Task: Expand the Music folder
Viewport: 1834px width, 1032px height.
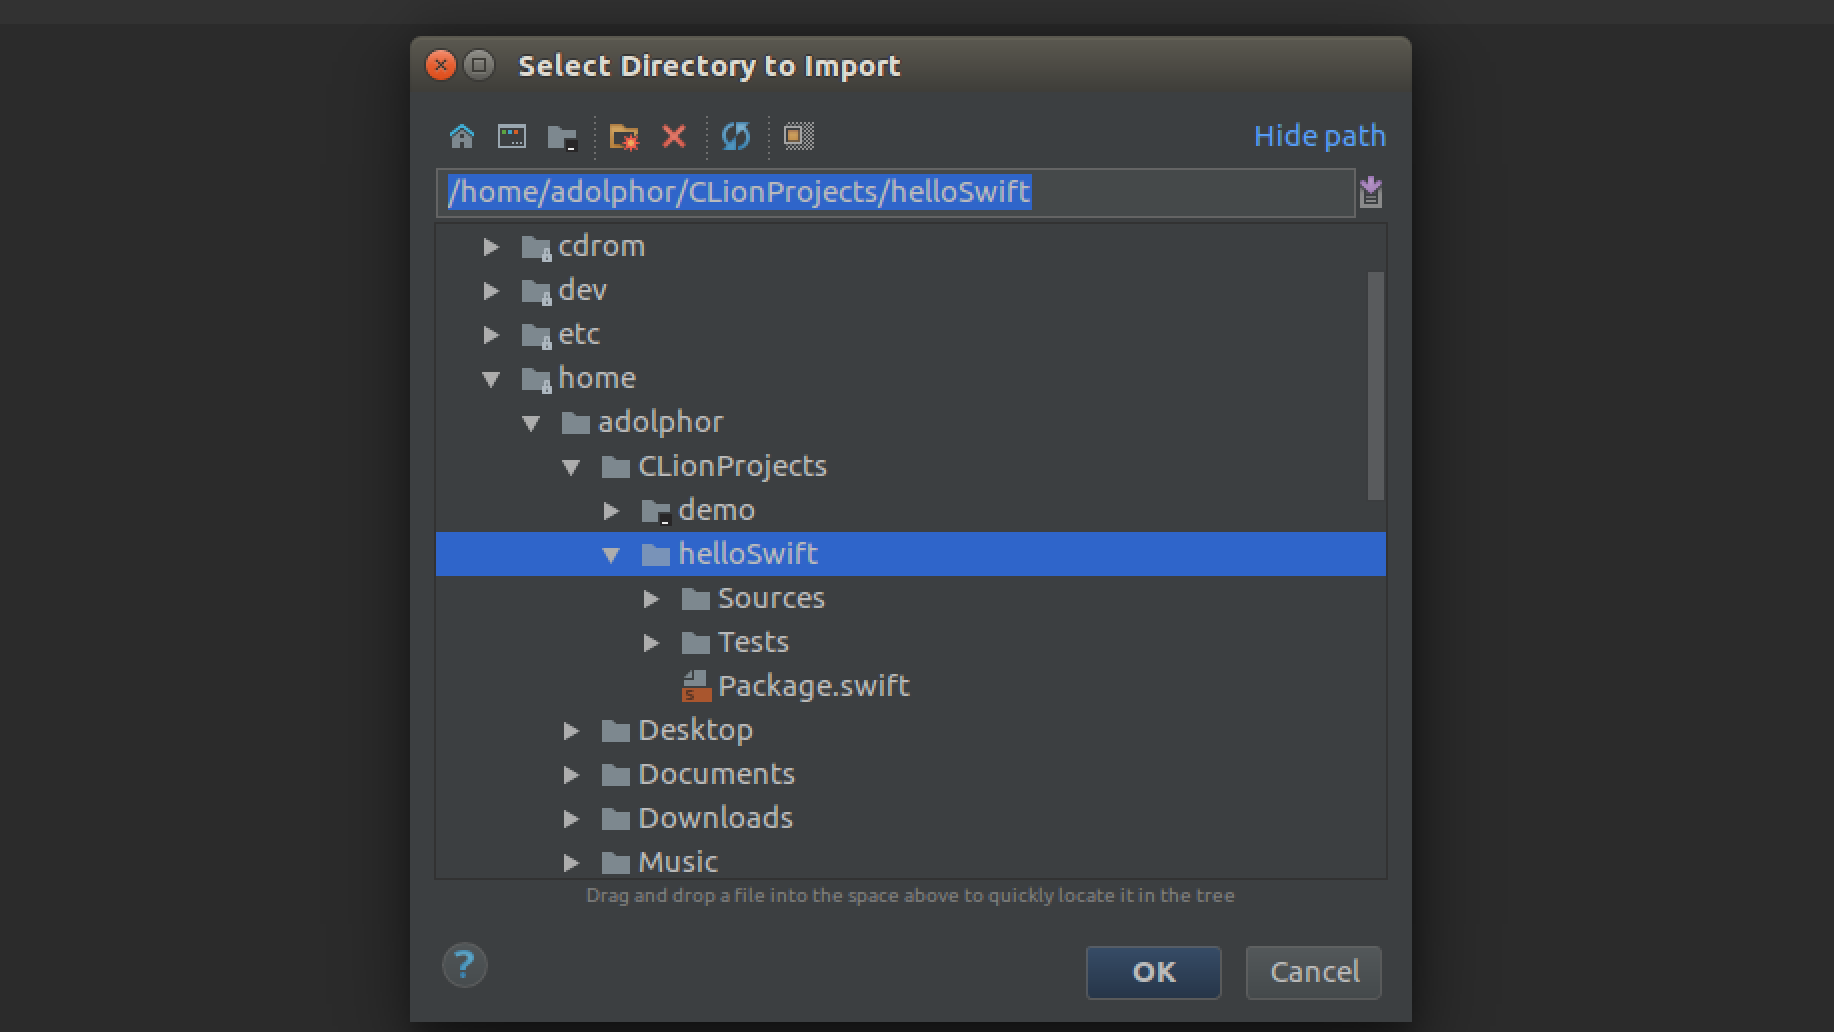Action: [571, 862]
